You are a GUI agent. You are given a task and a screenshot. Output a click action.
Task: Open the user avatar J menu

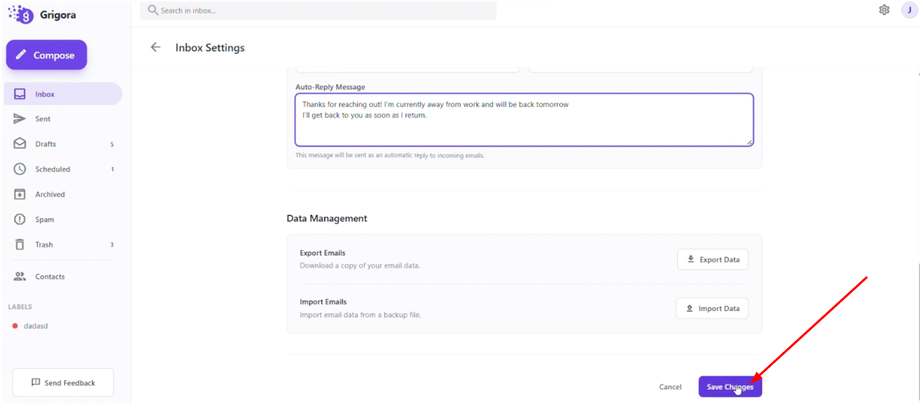908,10
